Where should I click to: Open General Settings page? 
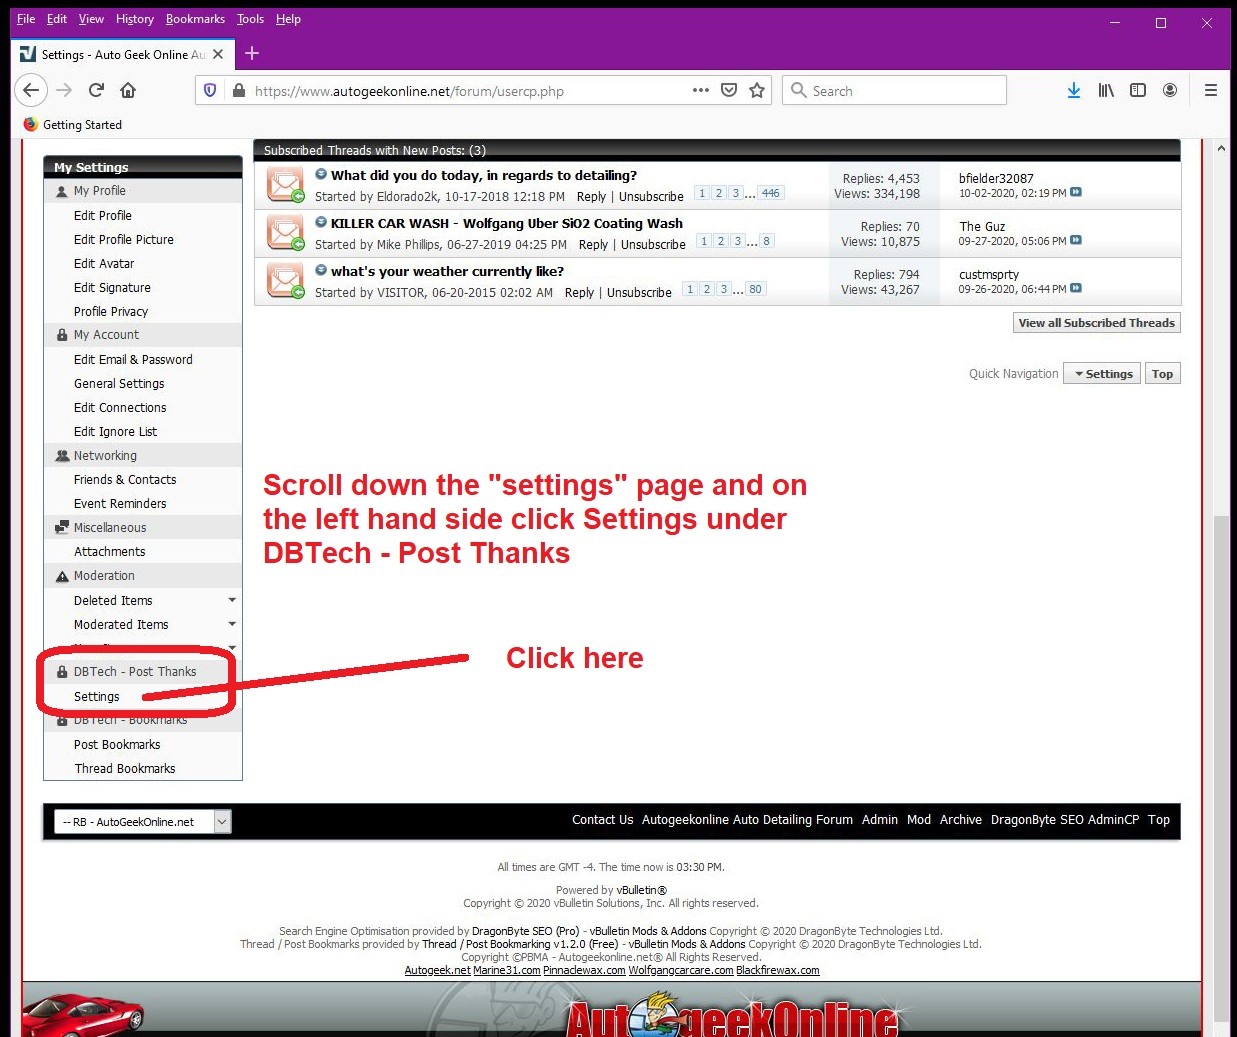tap(119, 384)
